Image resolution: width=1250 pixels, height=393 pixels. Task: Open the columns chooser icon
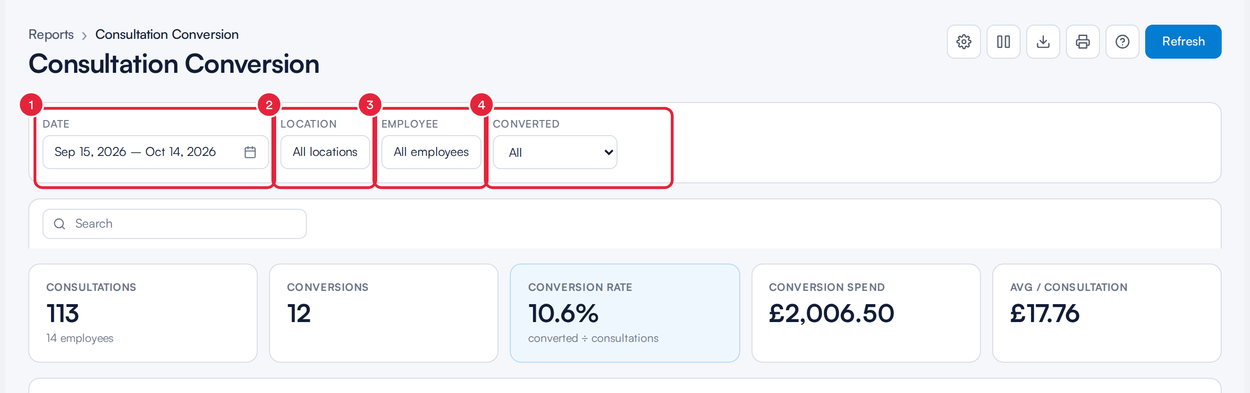1004,42
